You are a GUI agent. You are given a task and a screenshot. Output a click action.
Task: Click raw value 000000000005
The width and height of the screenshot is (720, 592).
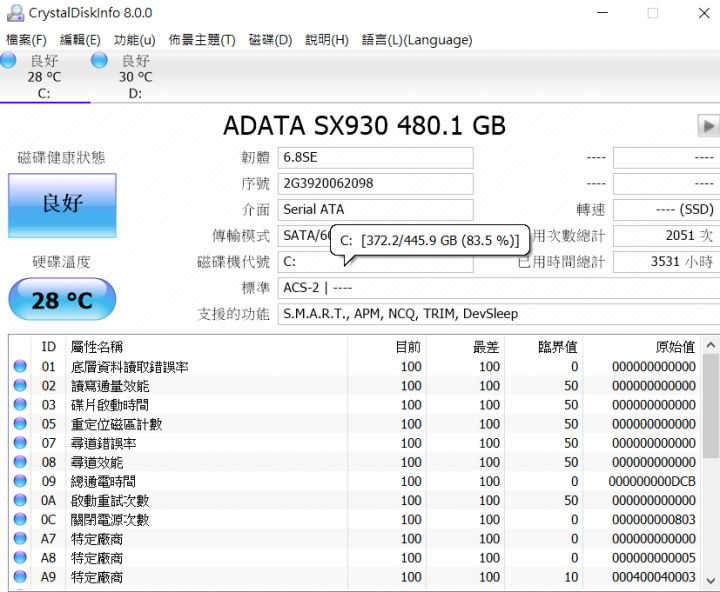click(654, 558)
